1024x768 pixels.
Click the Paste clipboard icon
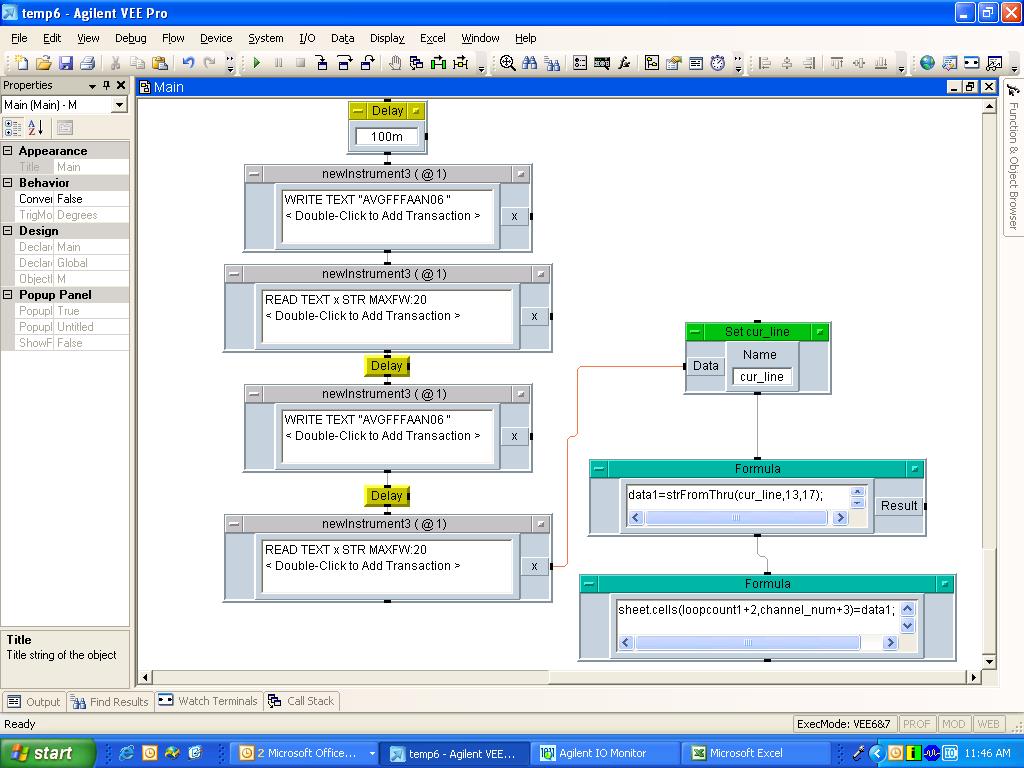pyautogui.click(x=159, y=63)
